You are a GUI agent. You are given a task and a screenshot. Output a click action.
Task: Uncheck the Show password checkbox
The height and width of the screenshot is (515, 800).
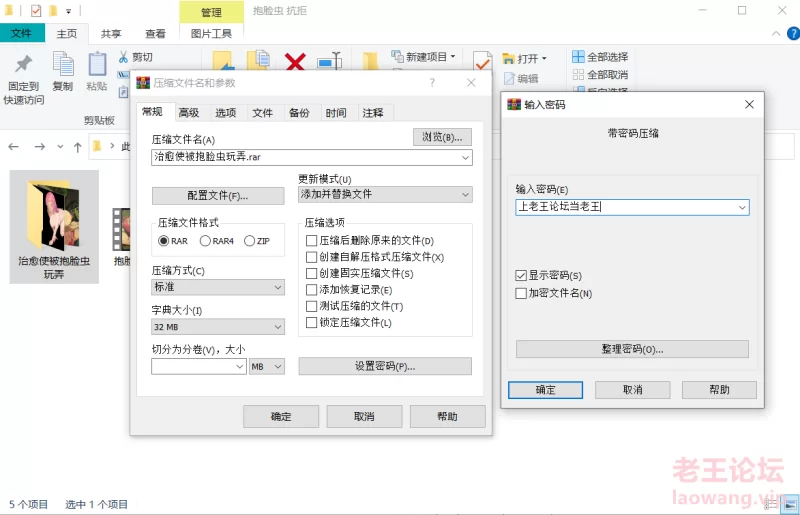pyautogui.click(x=521, y=275)
